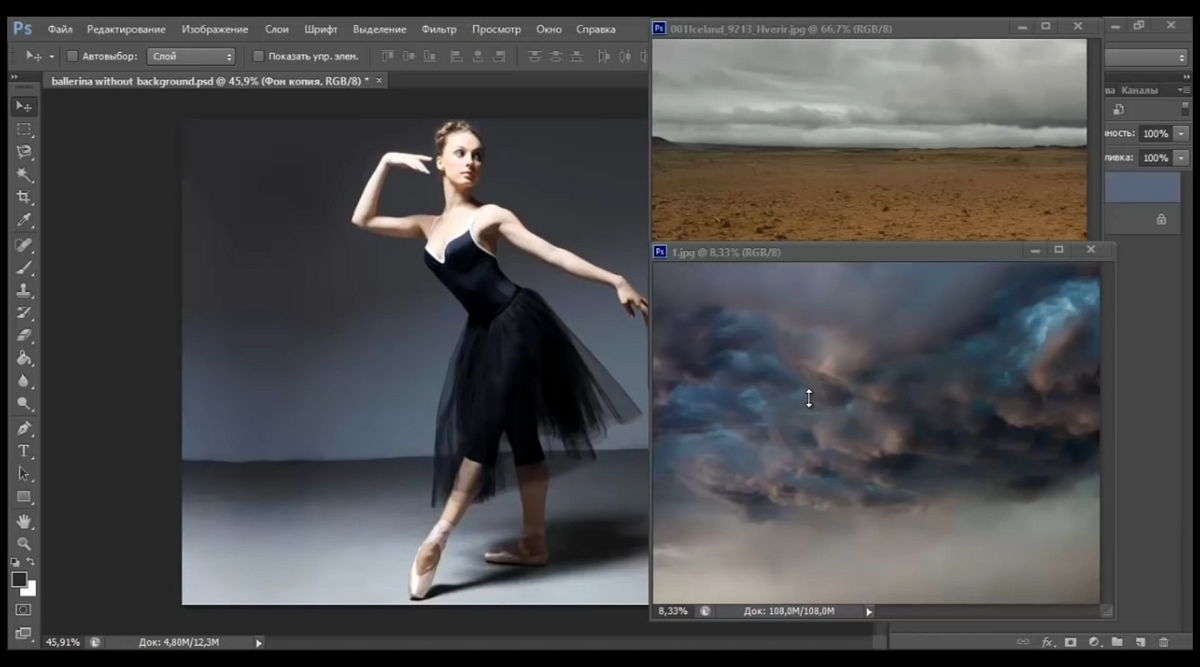Create a new layer group
This screenshot has height=667, width=1200.
[1117, 642]
